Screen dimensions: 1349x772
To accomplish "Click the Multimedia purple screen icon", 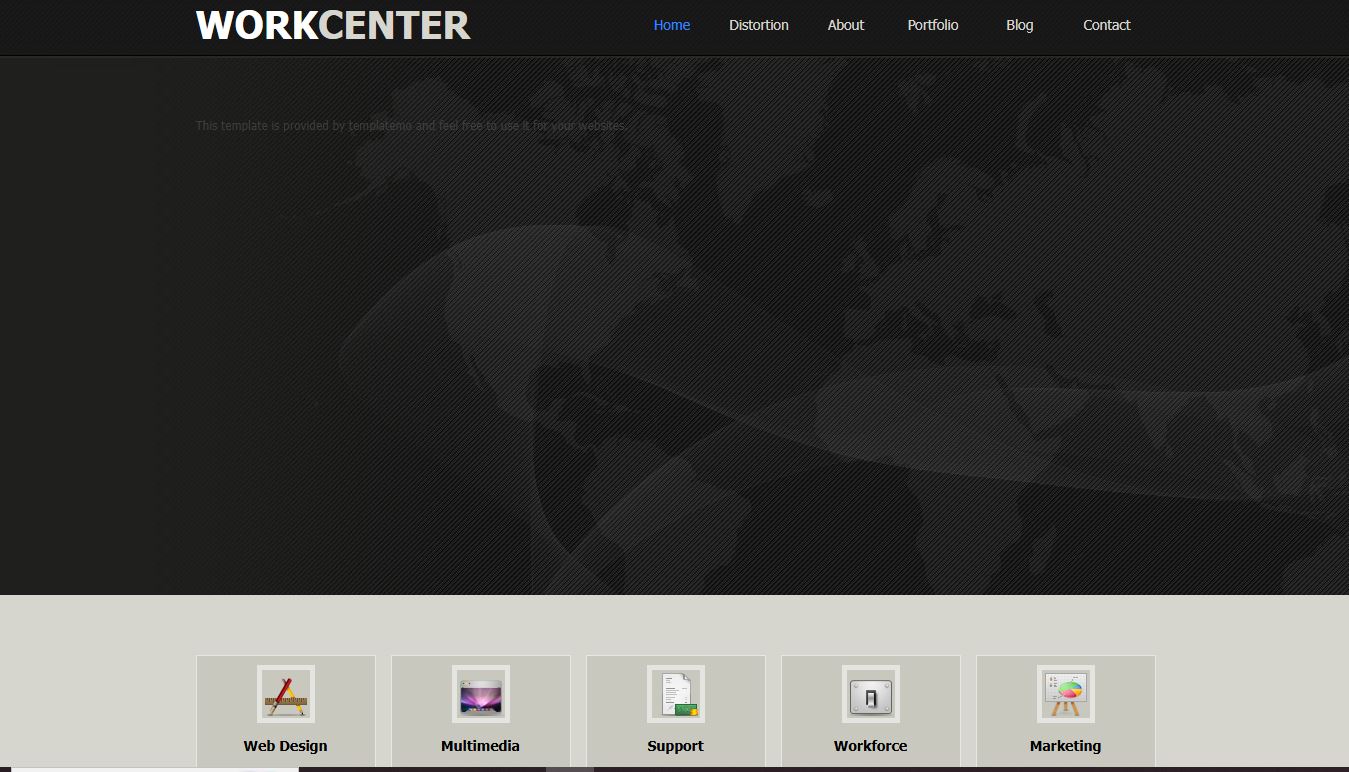I will click(x=480, y=694).
